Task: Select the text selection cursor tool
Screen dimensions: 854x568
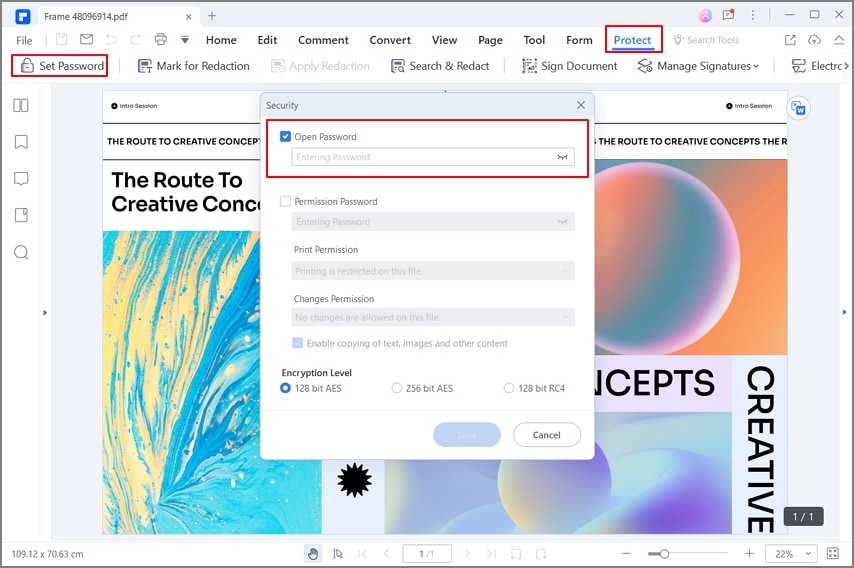Action: pos(338,554)
